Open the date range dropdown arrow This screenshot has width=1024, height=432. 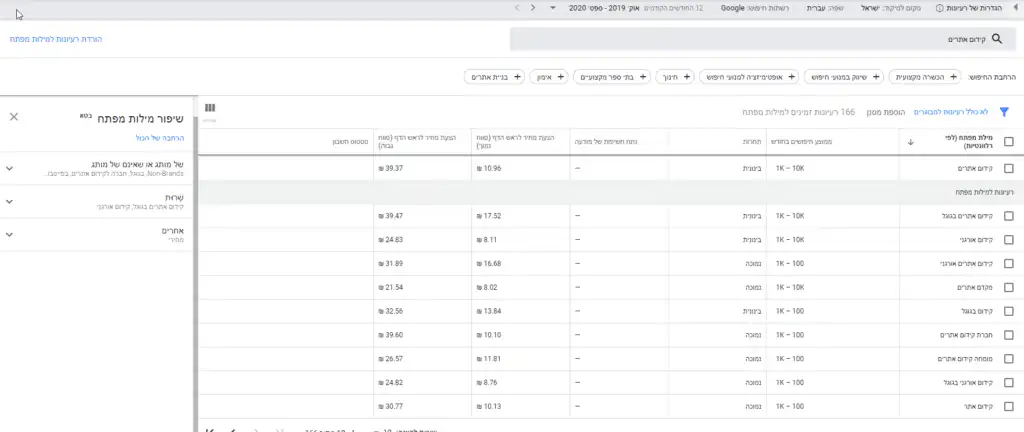pyautogui.click(x=553, y=7)
